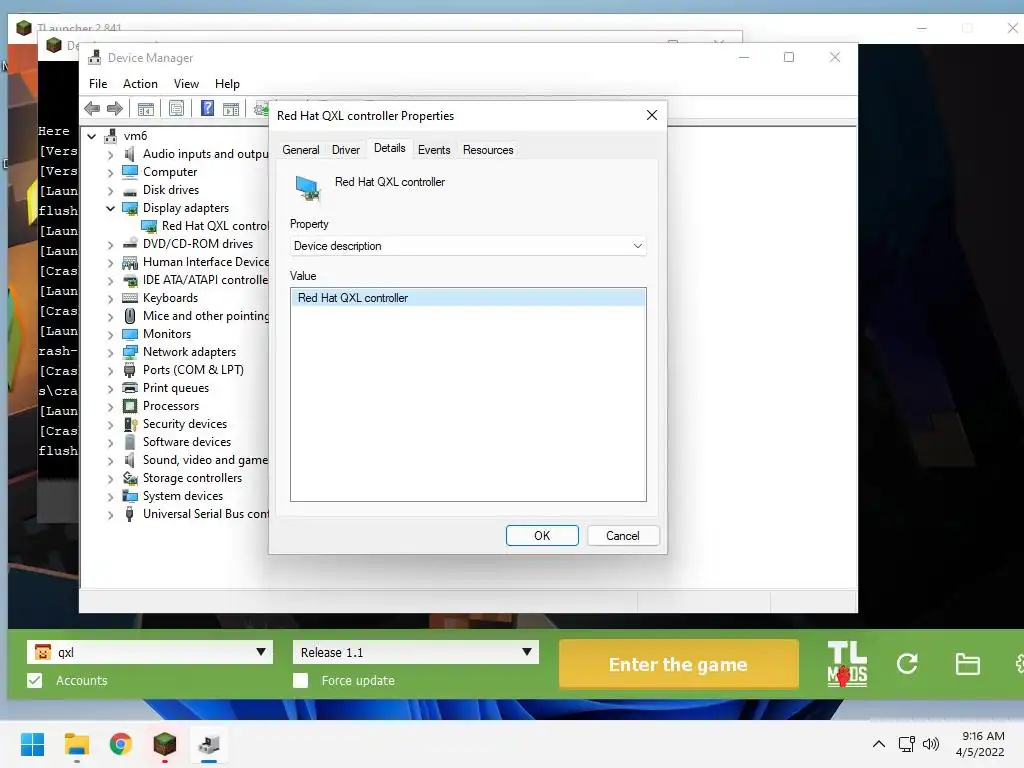This screenshot has height=768, width=1024.
Task: Select Human Interface Devices in the tree
Action: [x=206, y=262]
